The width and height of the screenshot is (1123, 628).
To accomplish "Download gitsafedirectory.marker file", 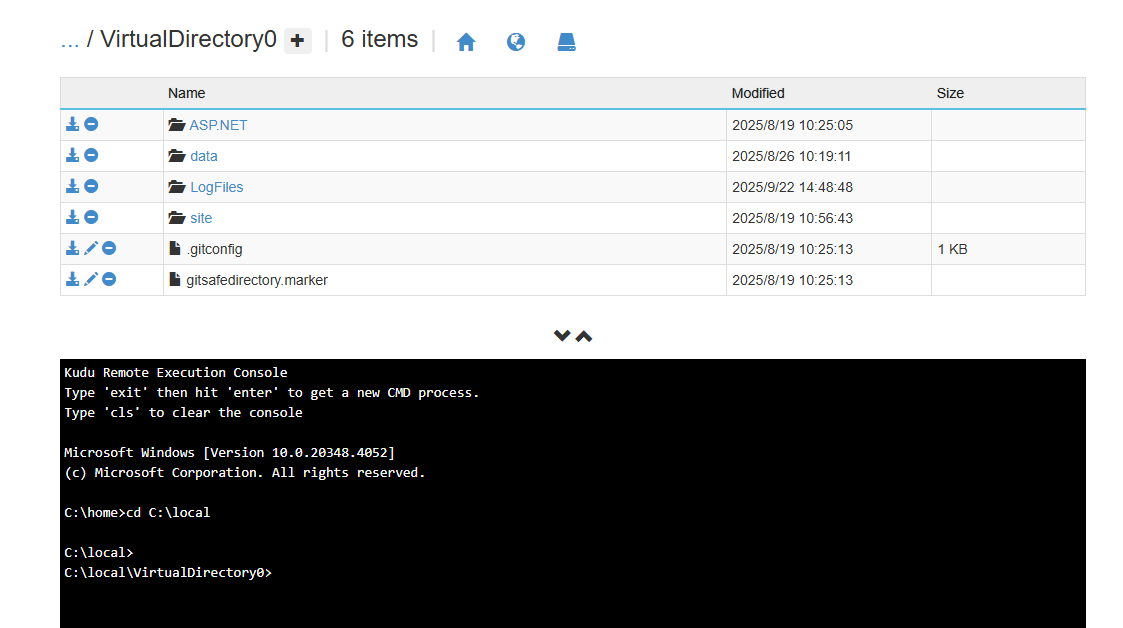I will pyautogui.click(x=72, y=279).
